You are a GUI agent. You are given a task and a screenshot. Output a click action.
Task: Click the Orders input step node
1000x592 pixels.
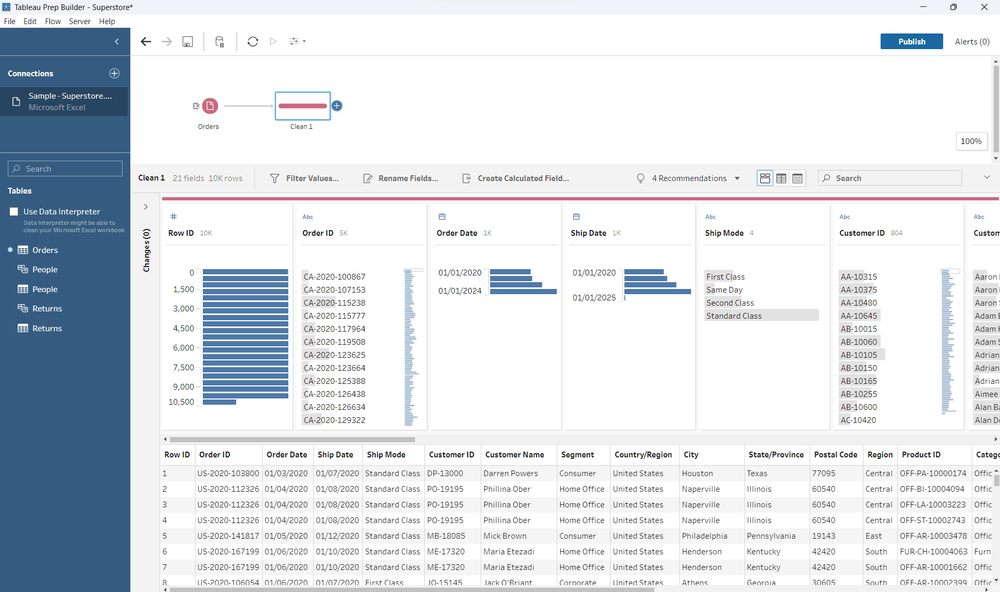click(x=210, y=106)
